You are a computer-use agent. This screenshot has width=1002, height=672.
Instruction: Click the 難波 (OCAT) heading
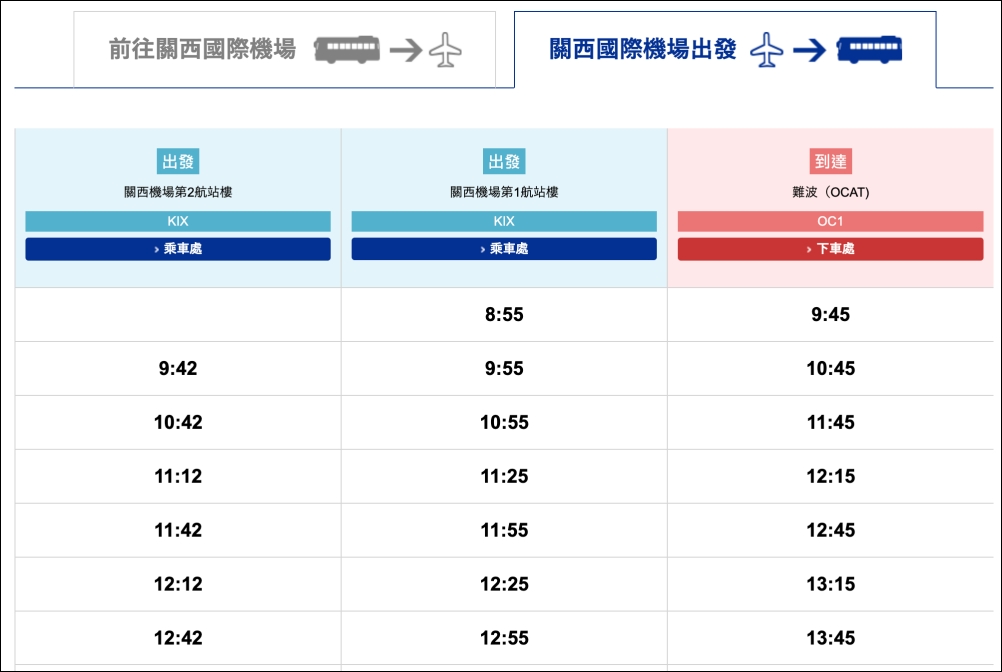pos(831,192)
